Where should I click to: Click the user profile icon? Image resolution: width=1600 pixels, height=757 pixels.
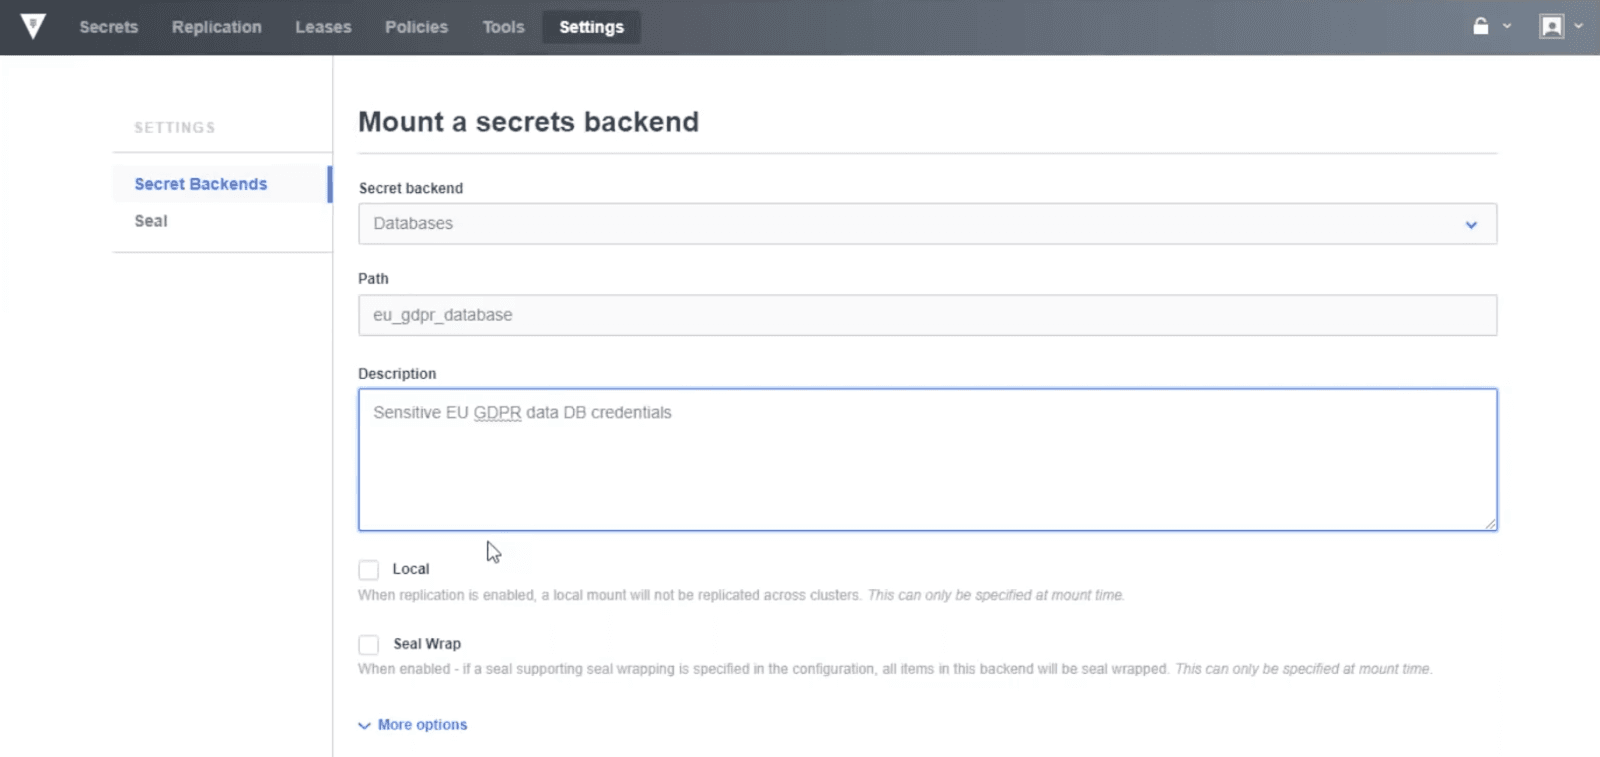[1551, 26]
